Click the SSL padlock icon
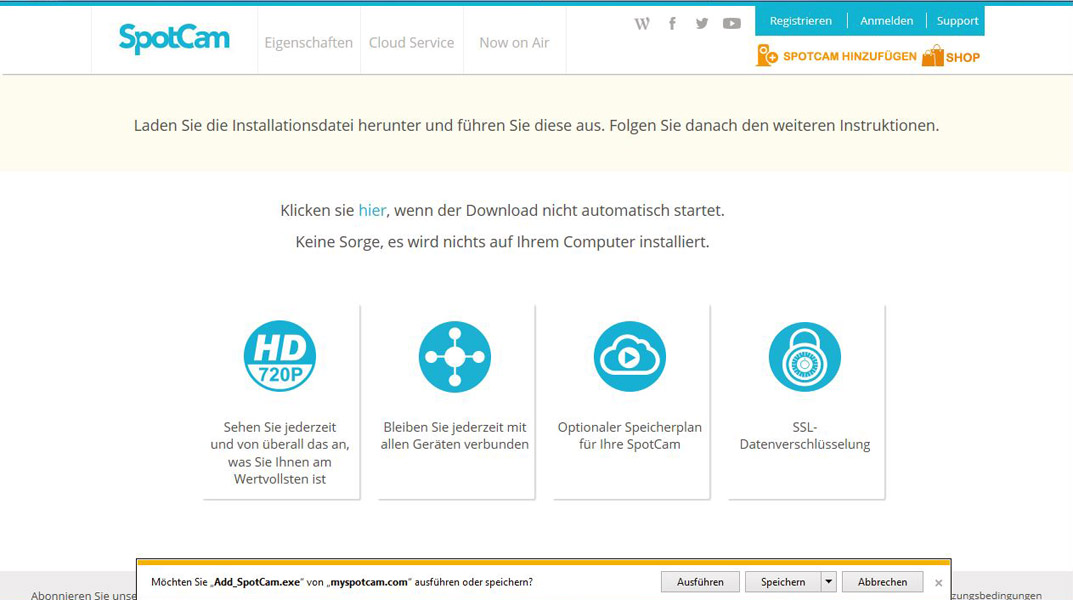The width and height of the screenshot is (1073, 600). [805, 356]
